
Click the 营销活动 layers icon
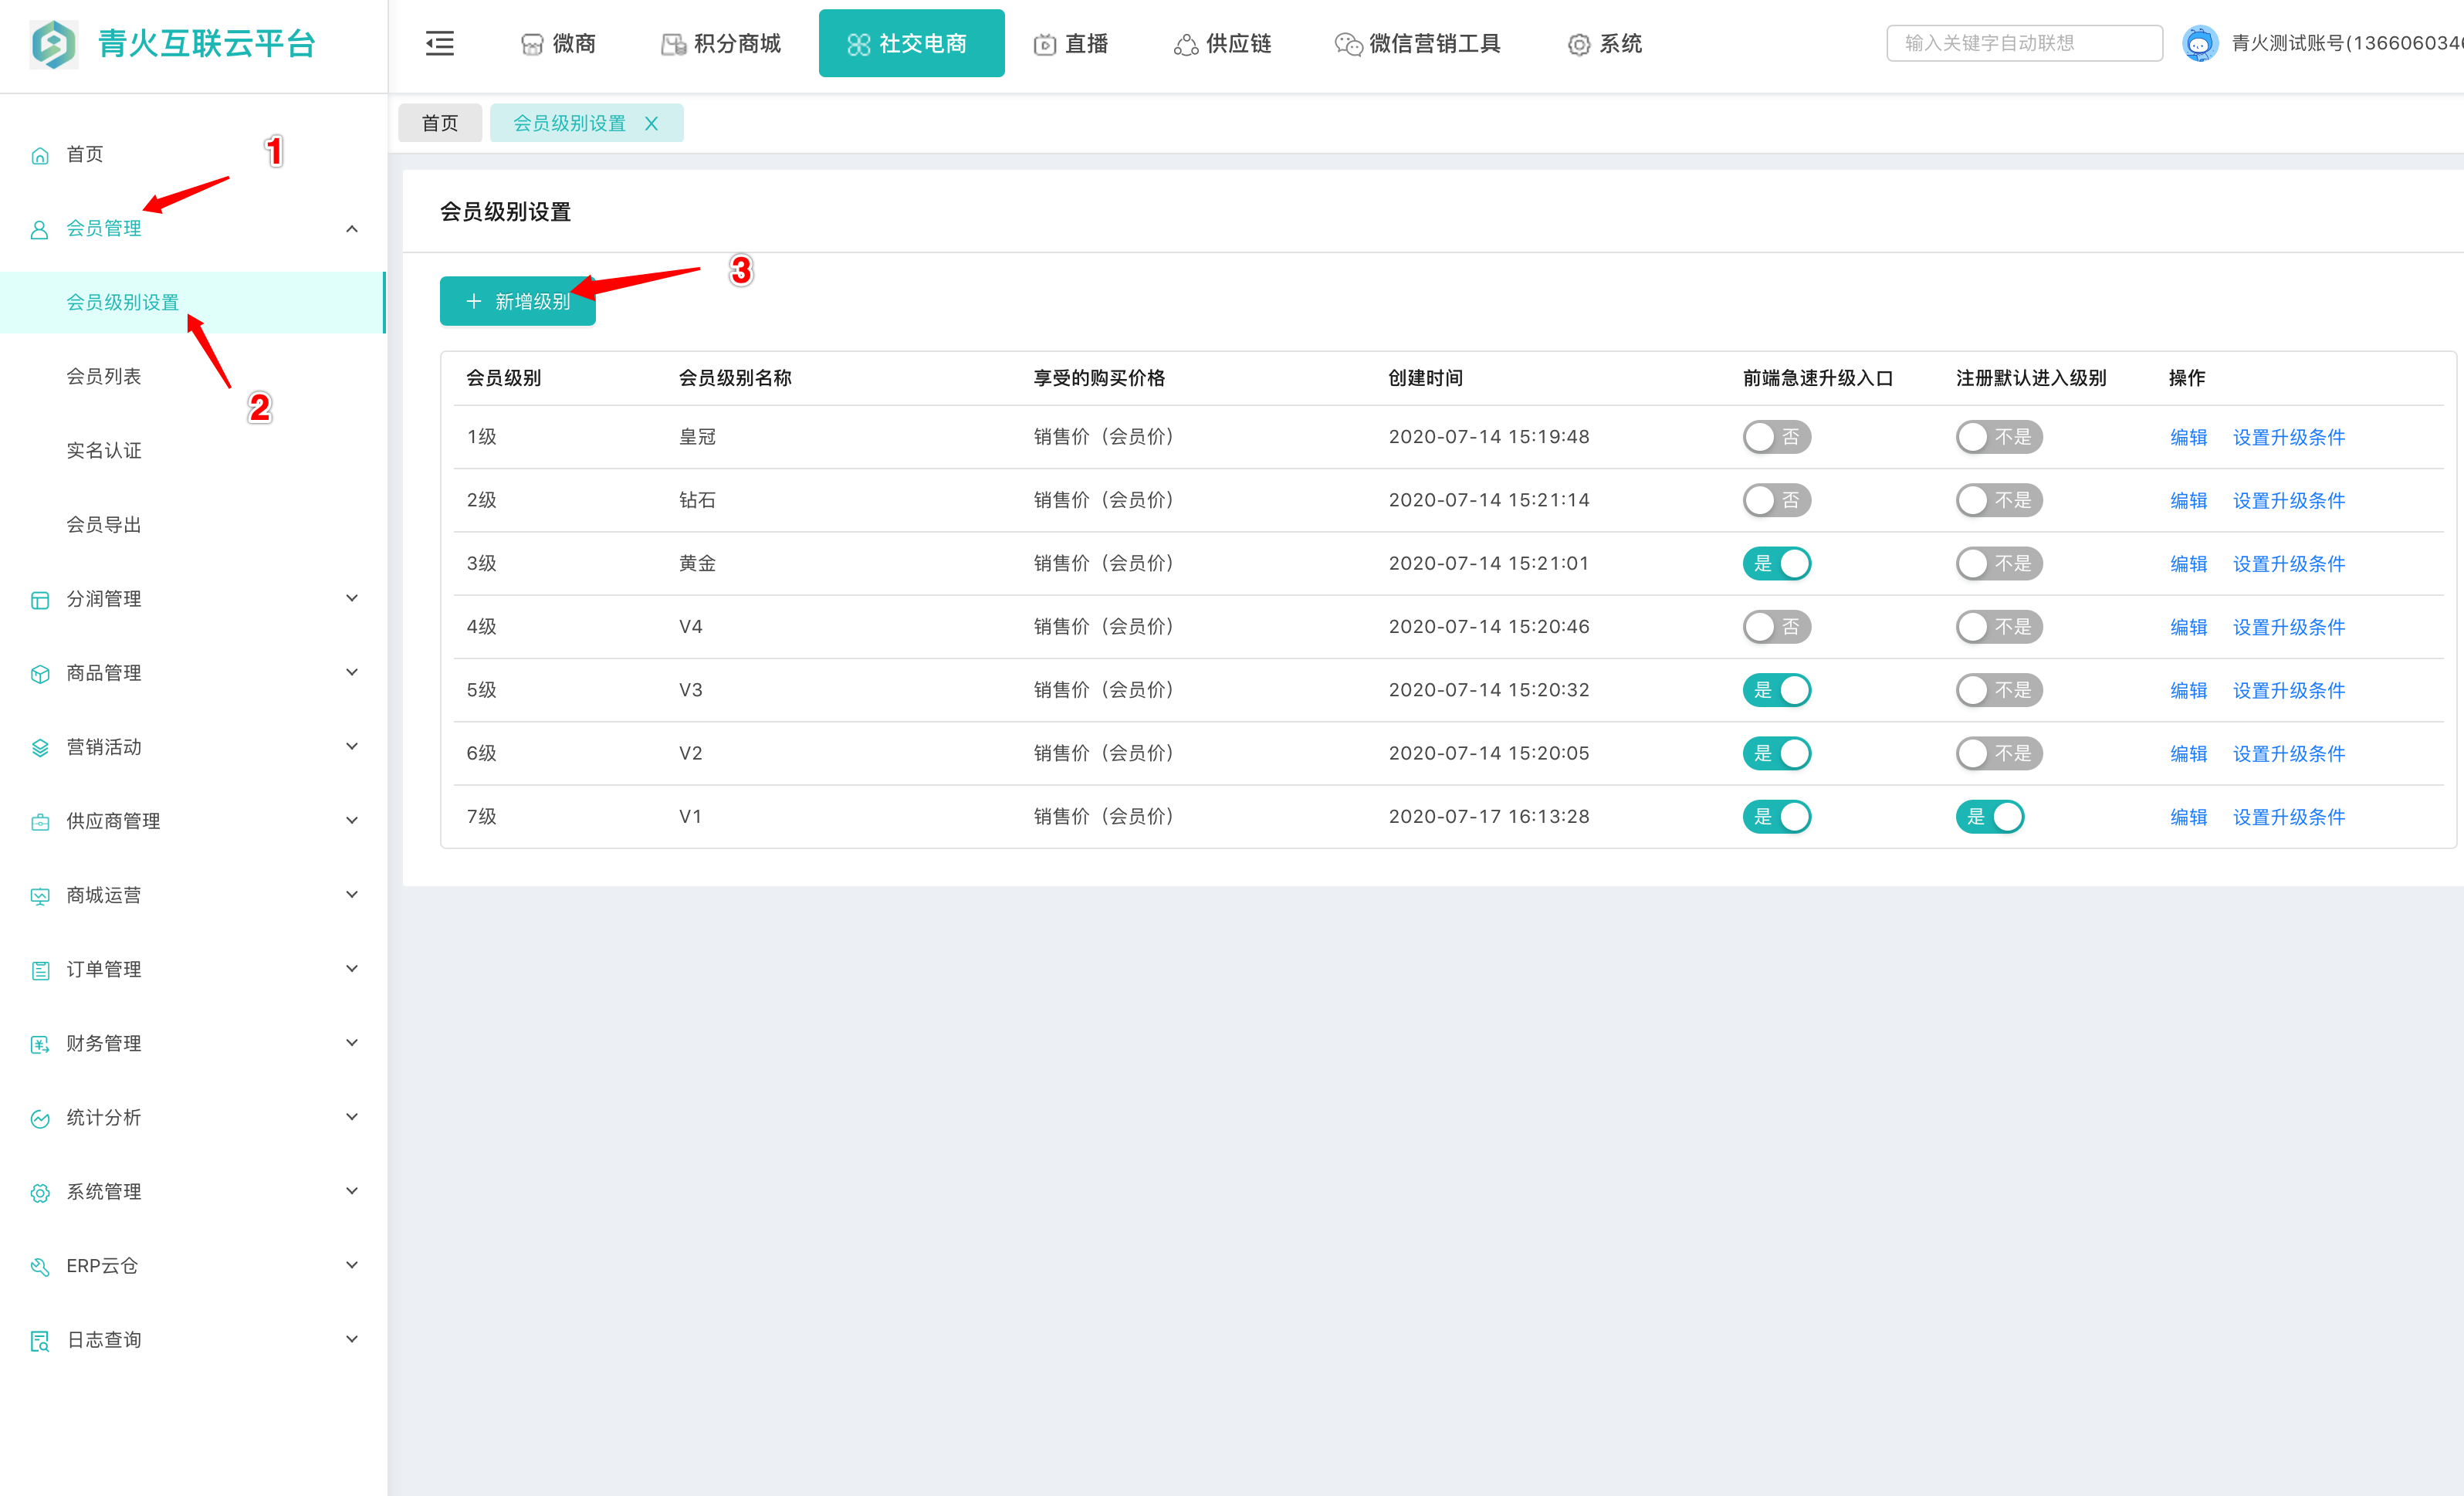coord(40,748)
